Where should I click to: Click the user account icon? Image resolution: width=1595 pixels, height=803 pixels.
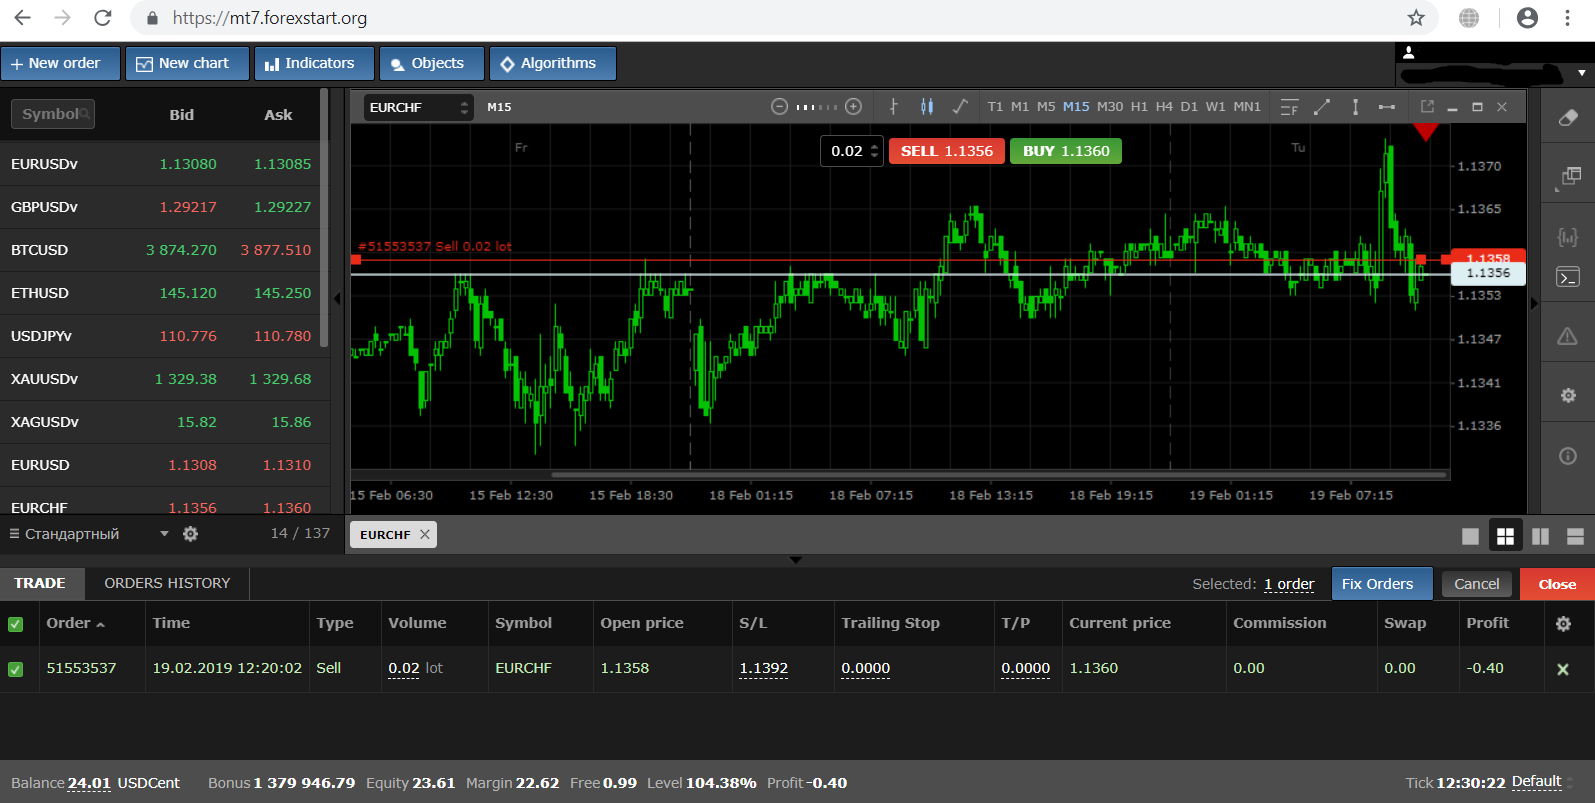[x=1409, y=52]
